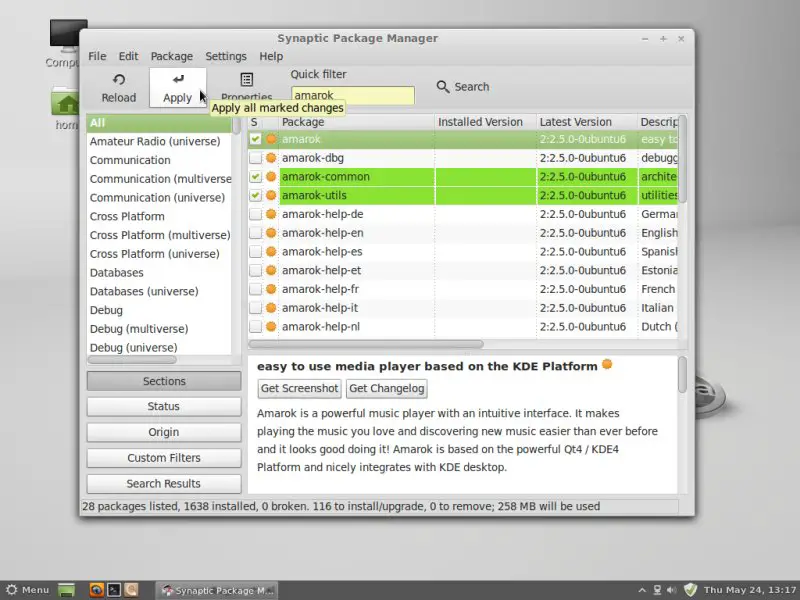Open the show-desktop icon in taskbar
This screenshot has width=800, height=600.
point(66,590)
